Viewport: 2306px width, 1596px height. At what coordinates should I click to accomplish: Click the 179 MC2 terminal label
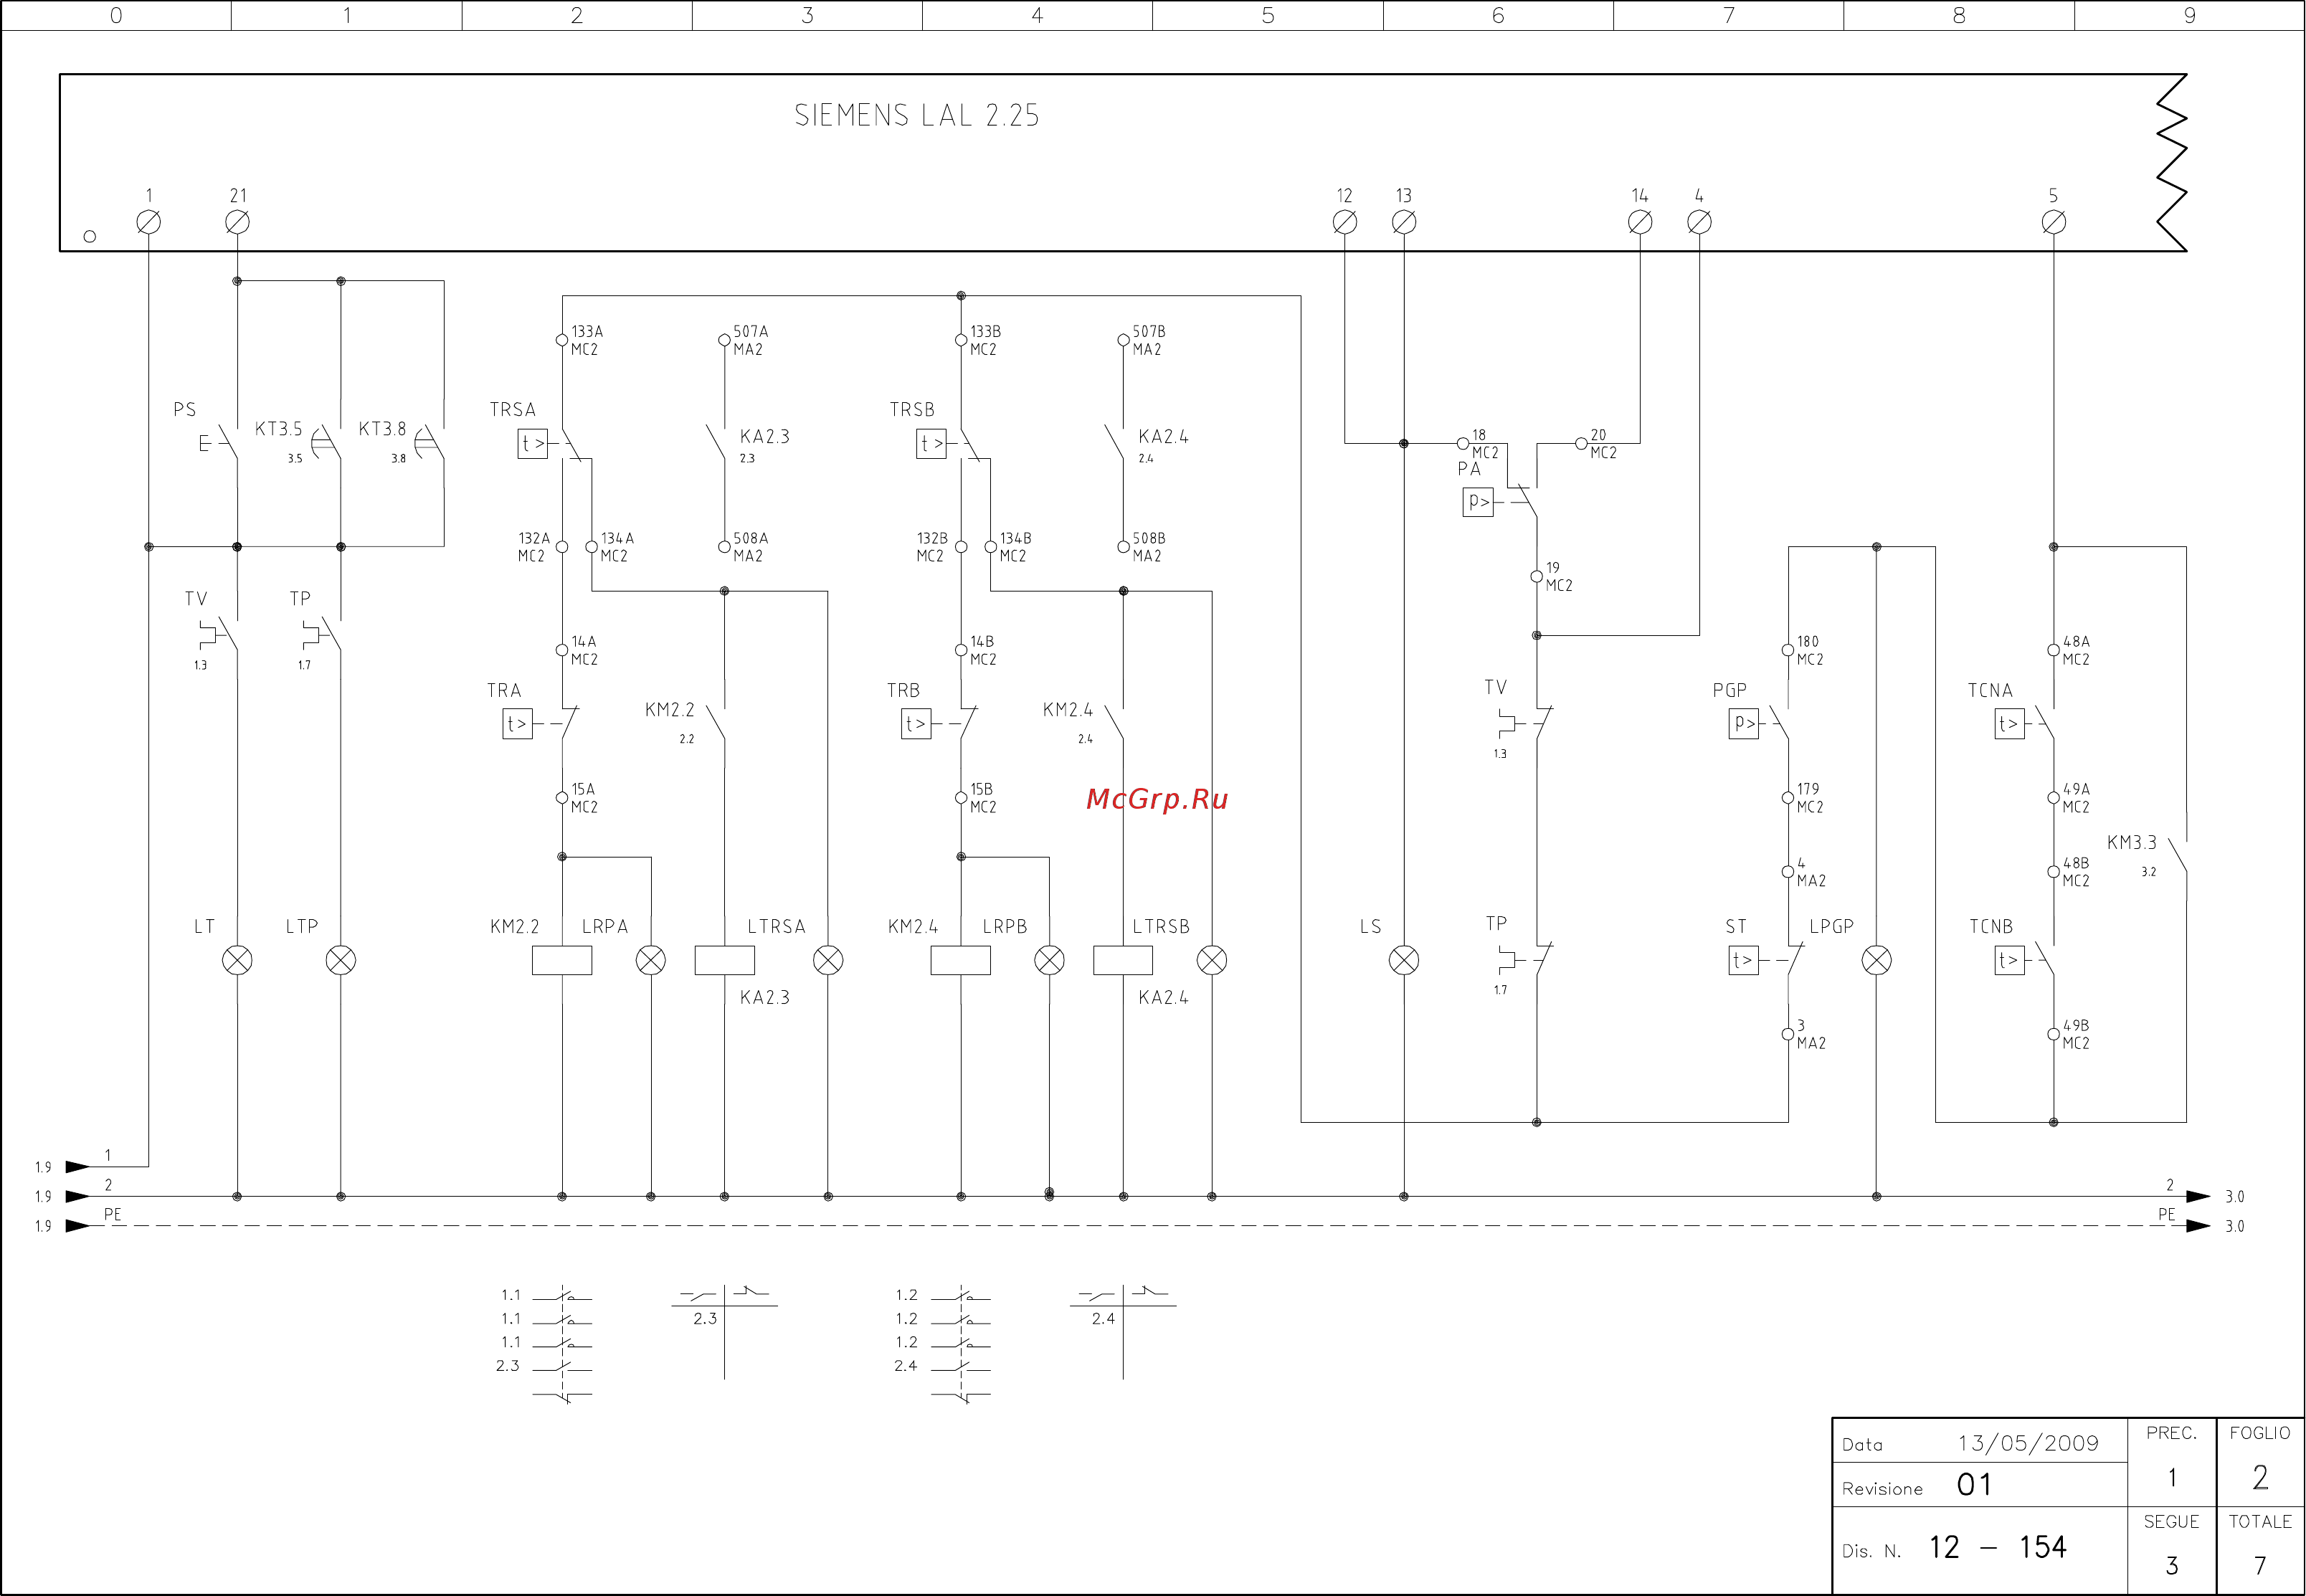pos(1810,798)
